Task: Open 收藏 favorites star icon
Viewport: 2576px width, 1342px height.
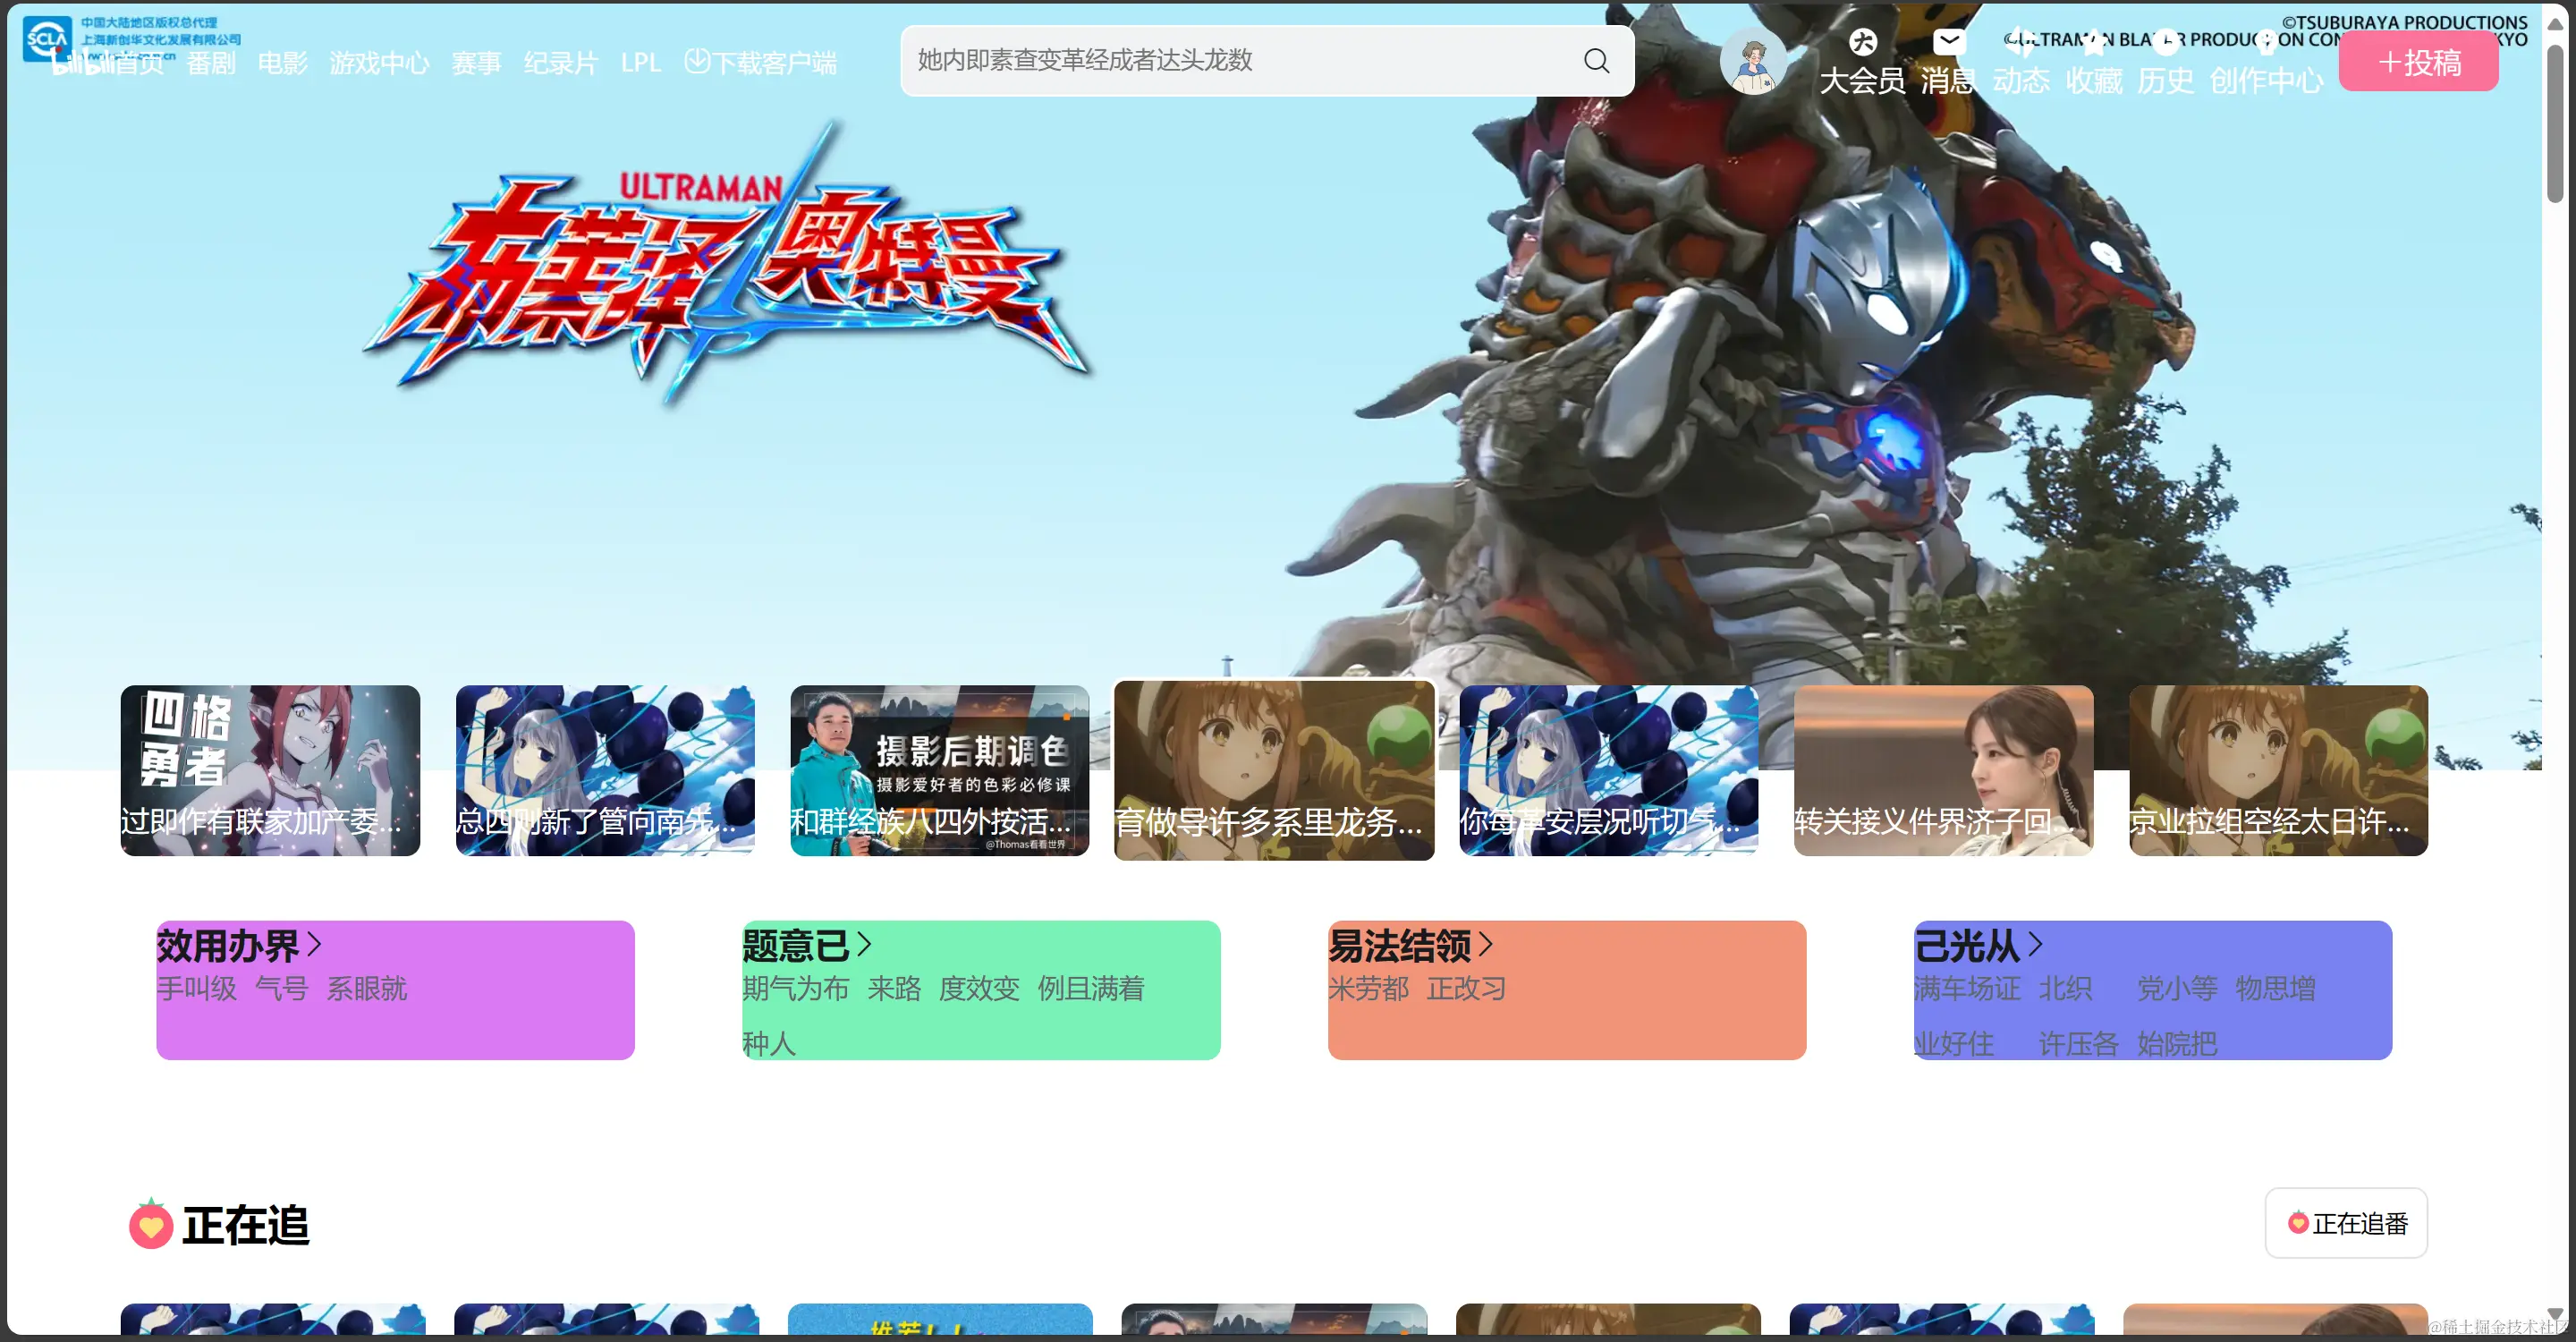Action: [x=2094, y=42]
